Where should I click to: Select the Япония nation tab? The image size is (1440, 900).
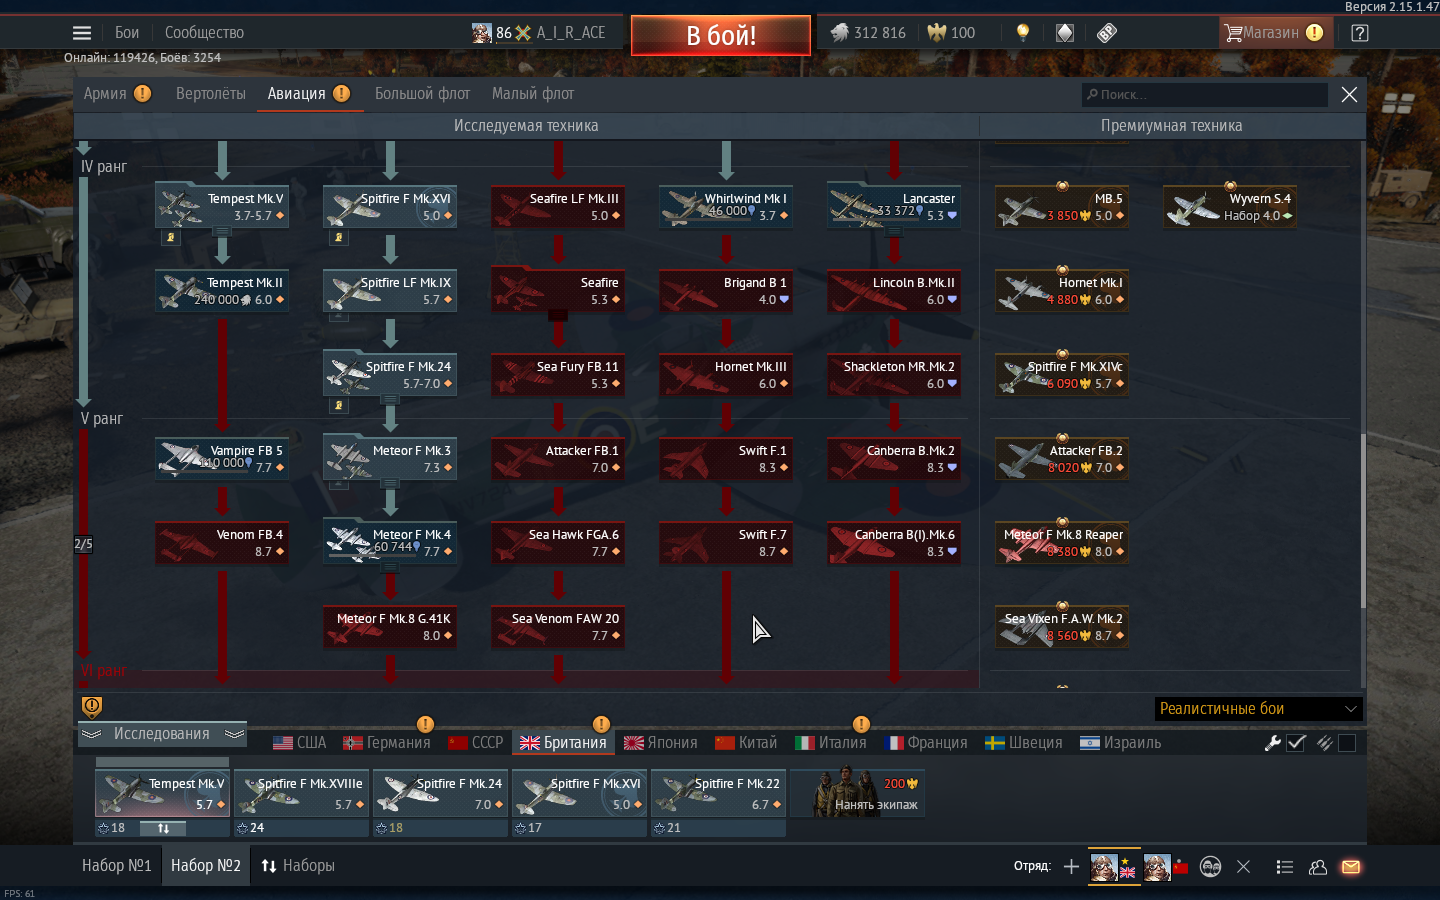point(661,743)
